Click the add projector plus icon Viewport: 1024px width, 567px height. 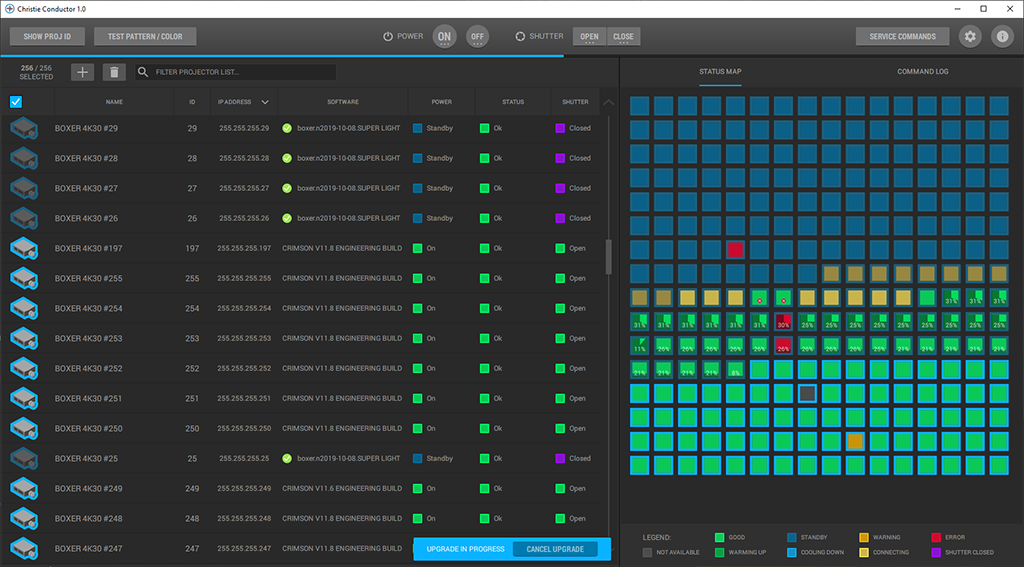coord(83,72)
